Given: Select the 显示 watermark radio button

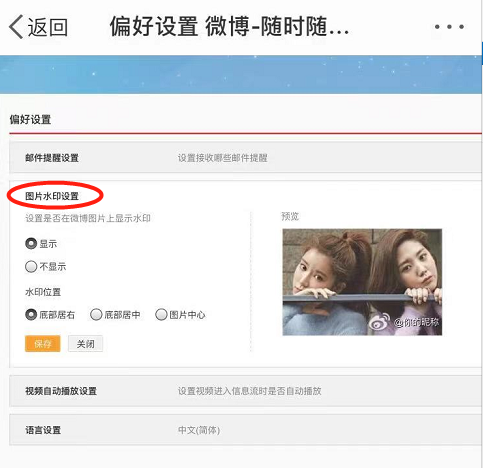Looking at the screenshot, I should pos(31,244).
